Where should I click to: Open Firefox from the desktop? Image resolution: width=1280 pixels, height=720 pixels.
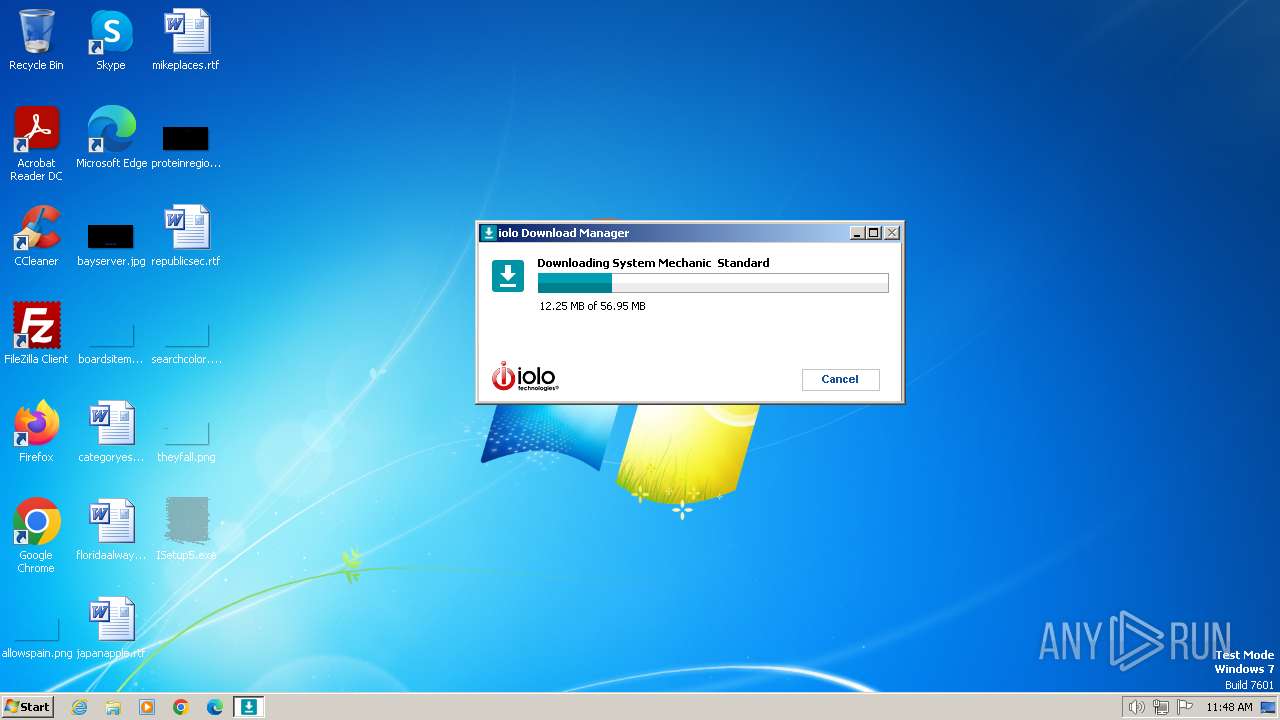[36, 431]
